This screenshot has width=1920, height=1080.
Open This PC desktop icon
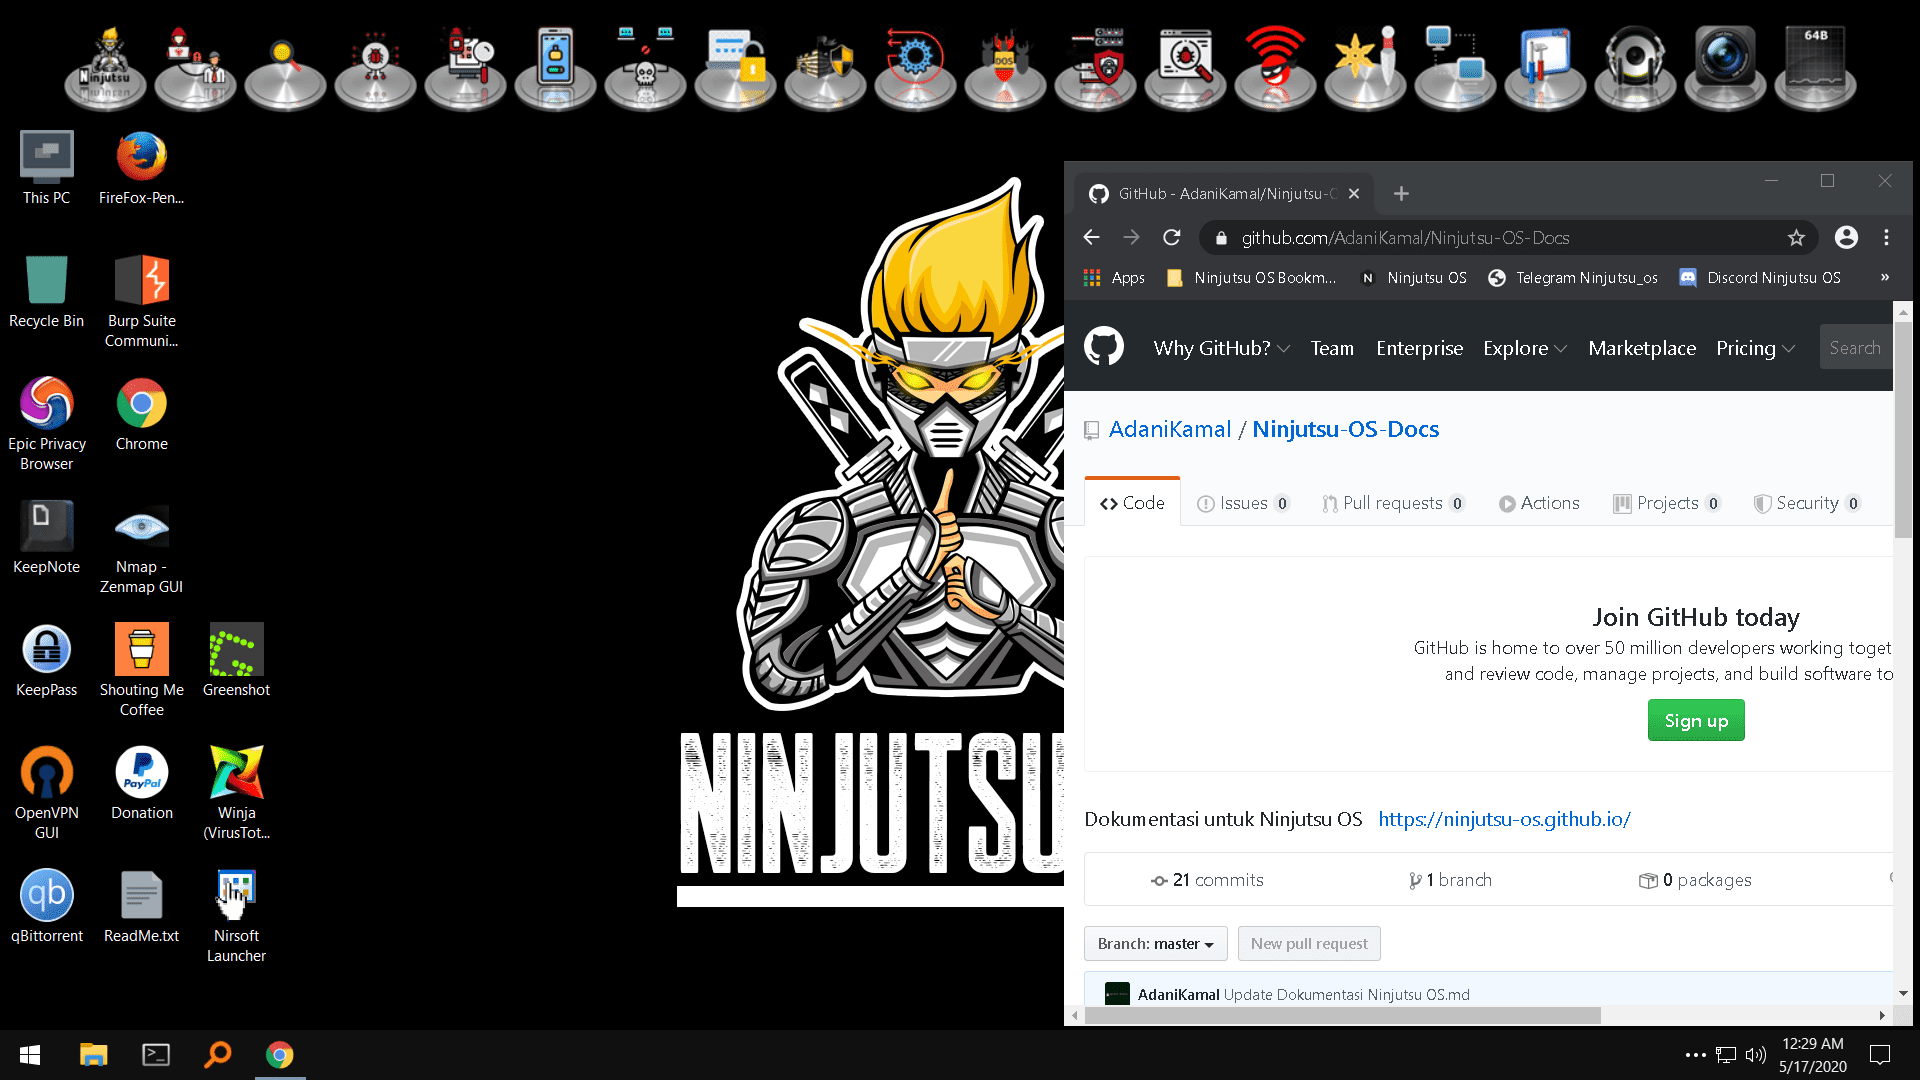46,168
